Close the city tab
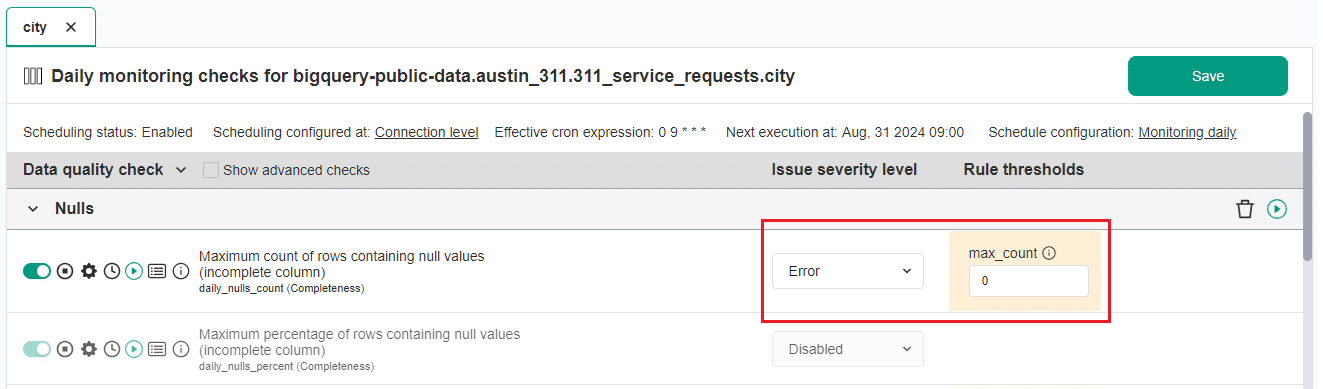 71,27
